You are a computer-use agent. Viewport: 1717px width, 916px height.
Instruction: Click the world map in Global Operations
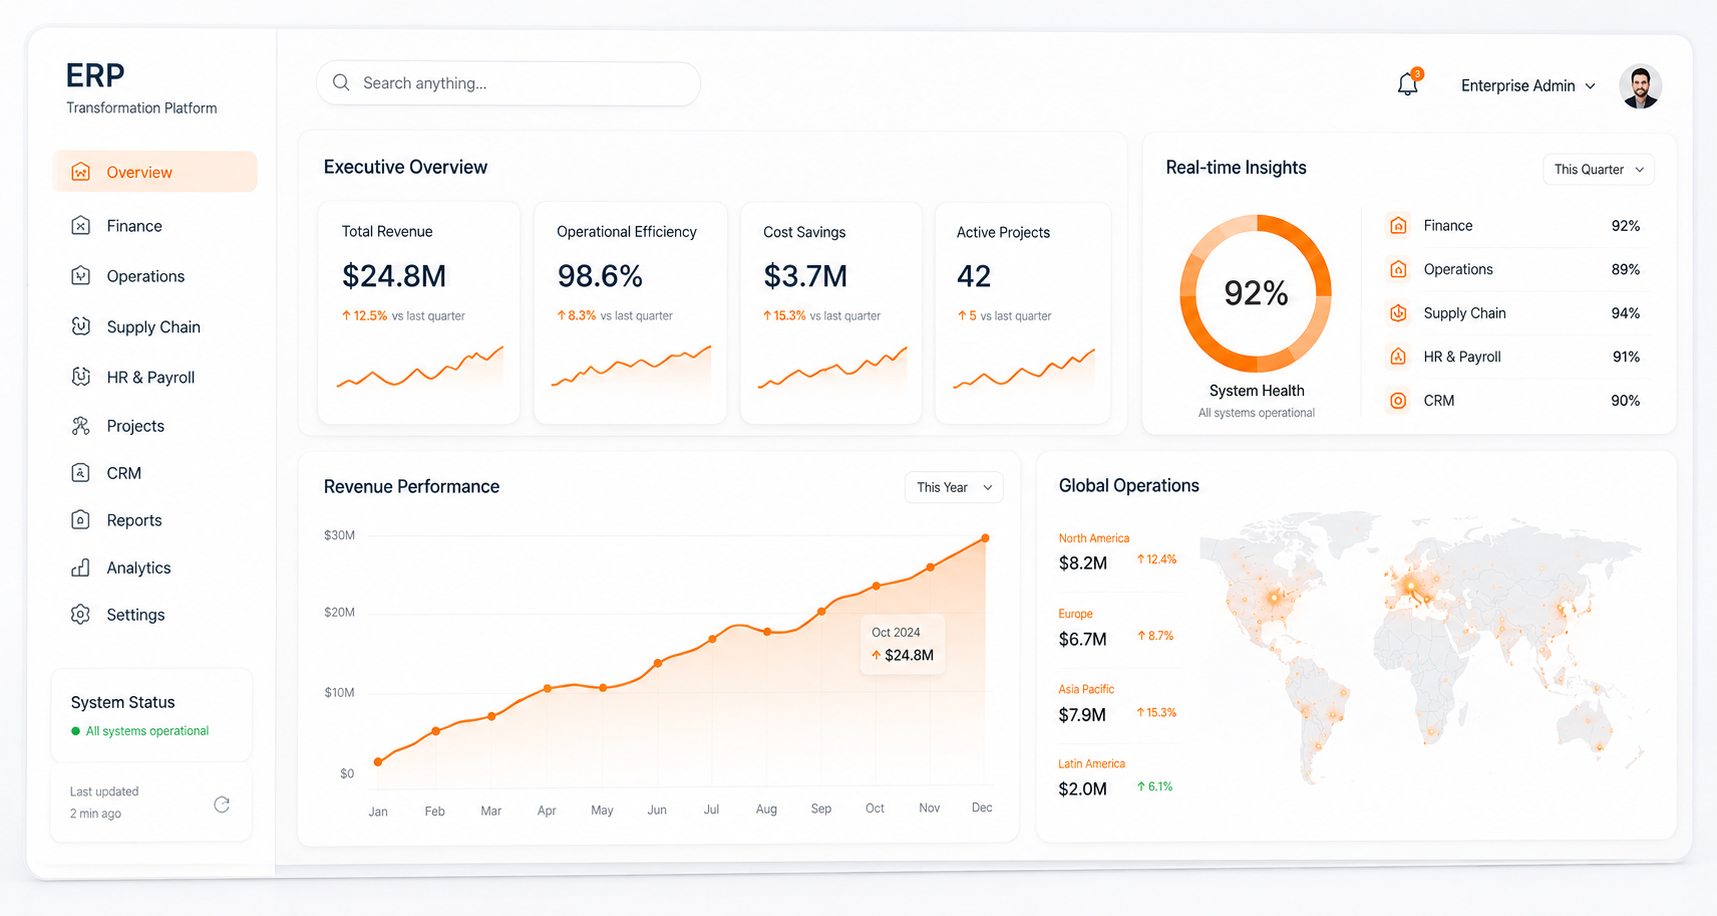pyautogui.click(x=1422, y=647)
